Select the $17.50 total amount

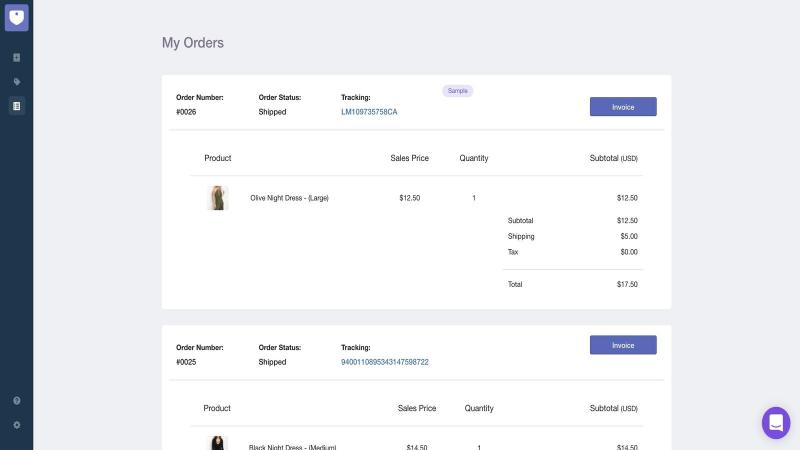(627, 284)
